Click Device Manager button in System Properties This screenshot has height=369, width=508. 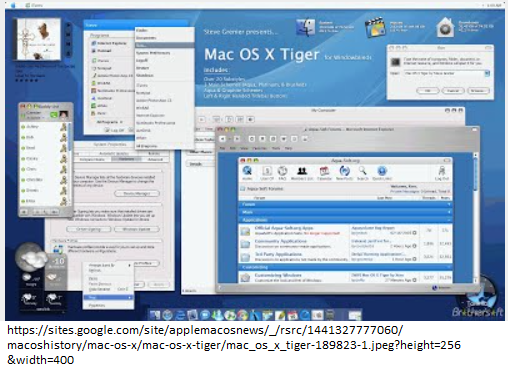coord(137,194)
